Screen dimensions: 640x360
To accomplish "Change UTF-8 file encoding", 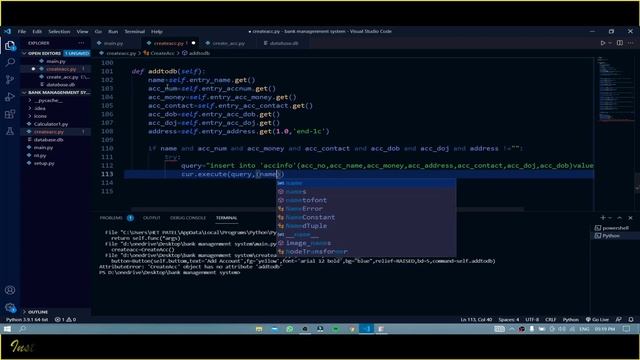I will pos(532,320).
